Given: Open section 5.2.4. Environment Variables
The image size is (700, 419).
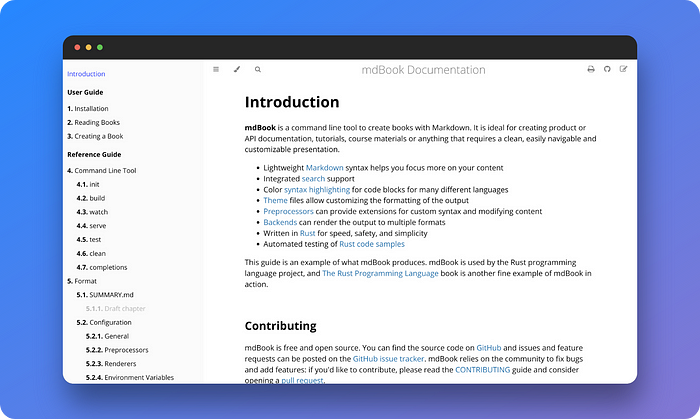Looking at the screenshot, I should (x=130, y=378).
